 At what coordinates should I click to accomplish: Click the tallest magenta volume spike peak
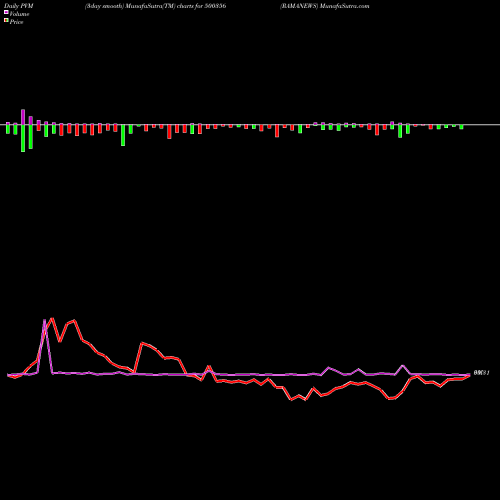44,320
